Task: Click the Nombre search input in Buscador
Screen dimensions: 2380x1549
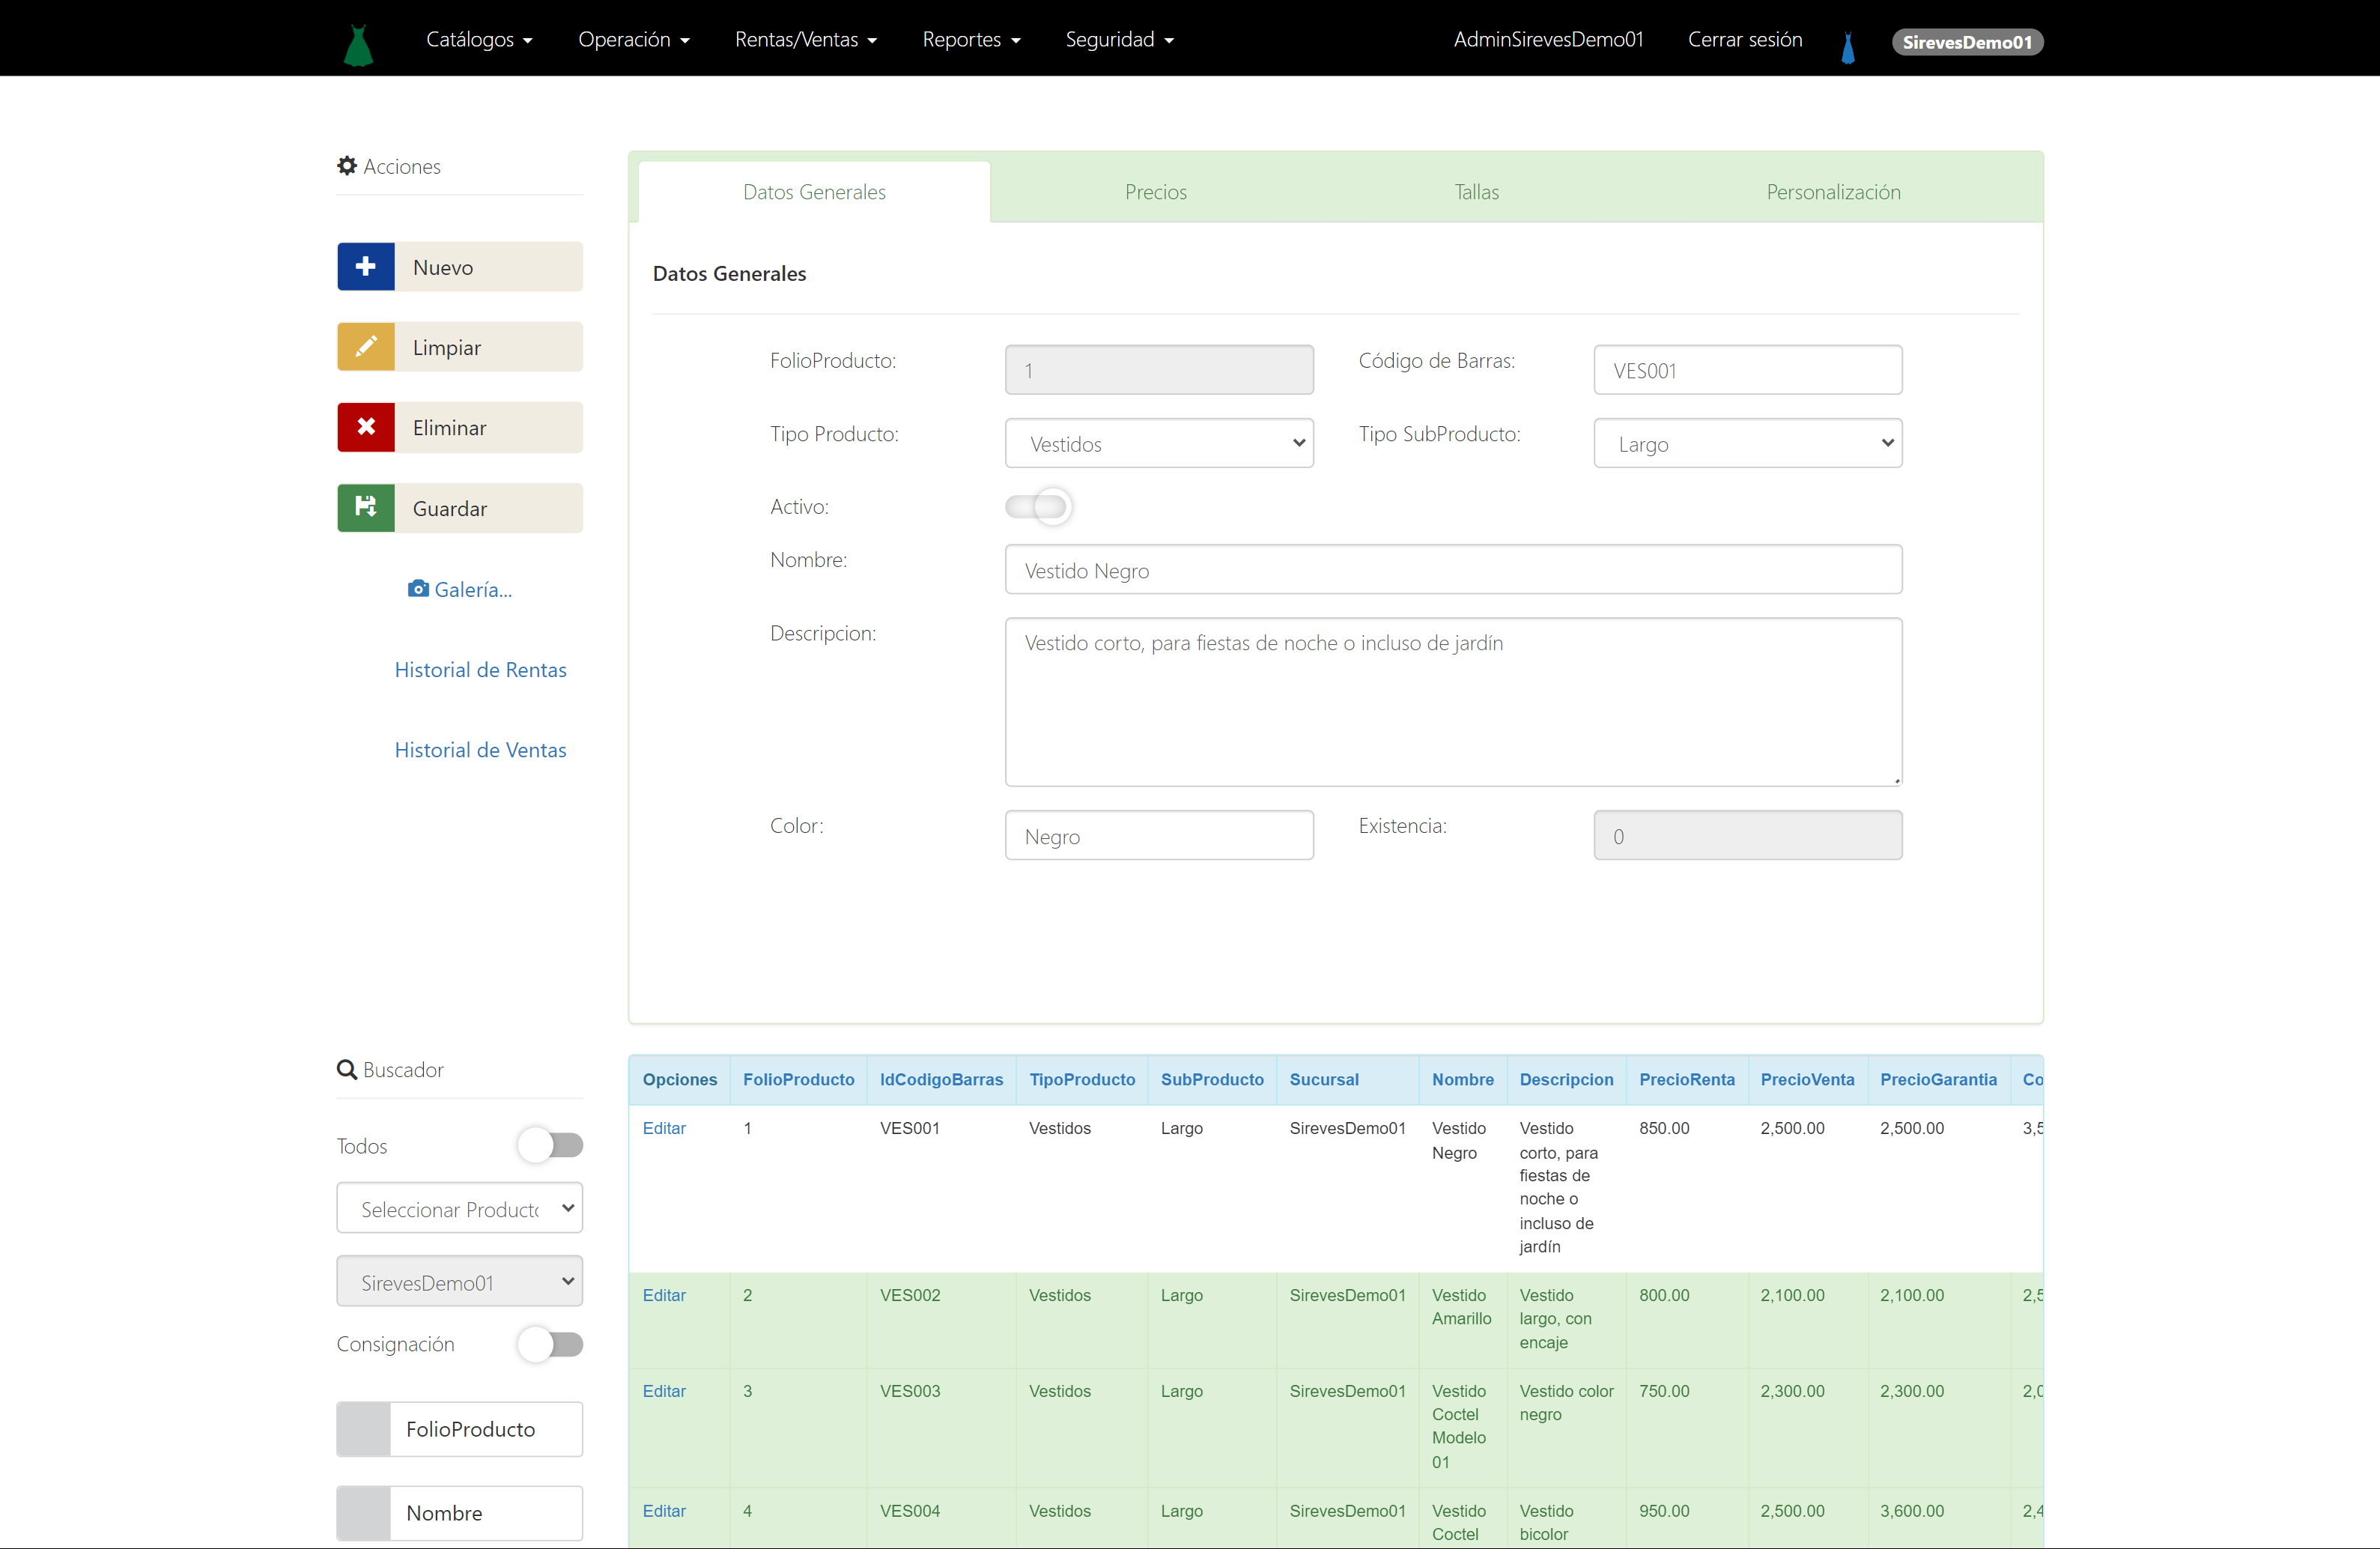Action: click(x=486, y=1513)
